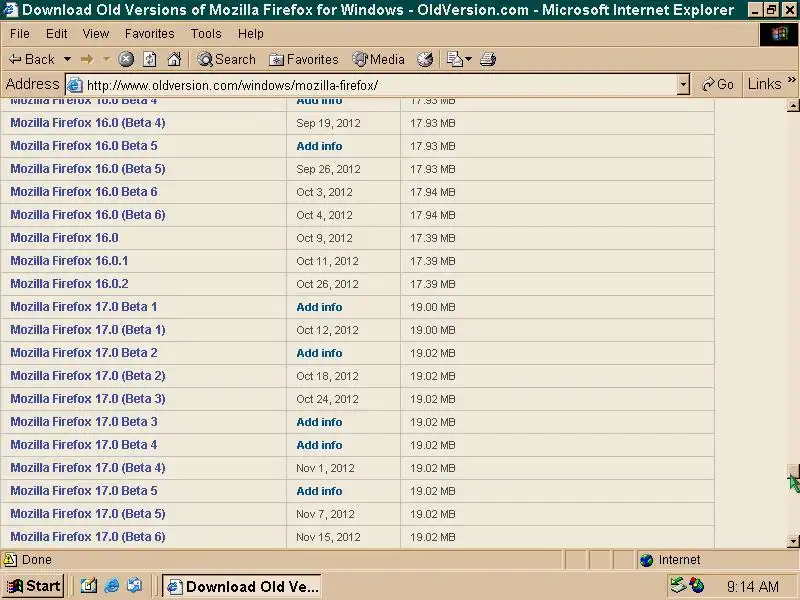Click the Refresh page icon
Image resolution: width=800 pixels, height=600 pixels.
tap(149, 59)
